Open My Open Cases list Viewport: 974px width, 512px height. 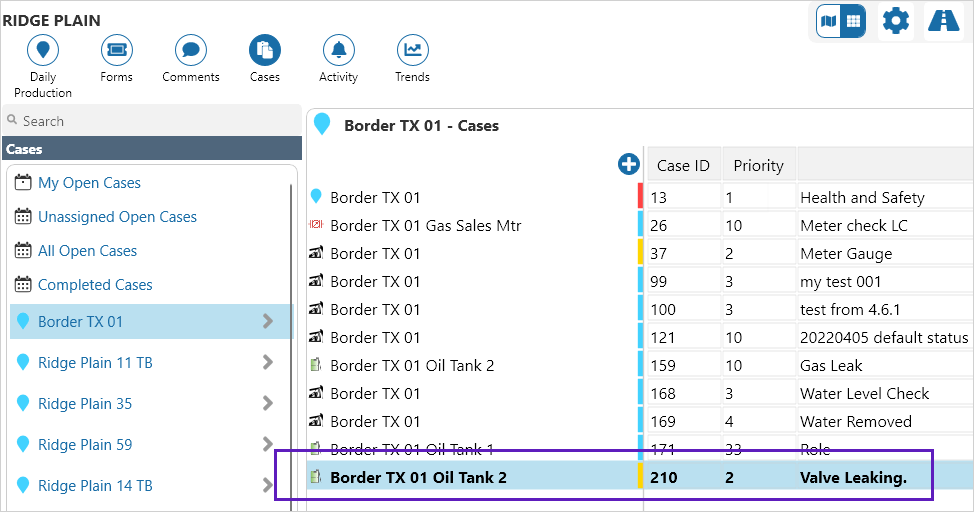click(x=89, y=183)
